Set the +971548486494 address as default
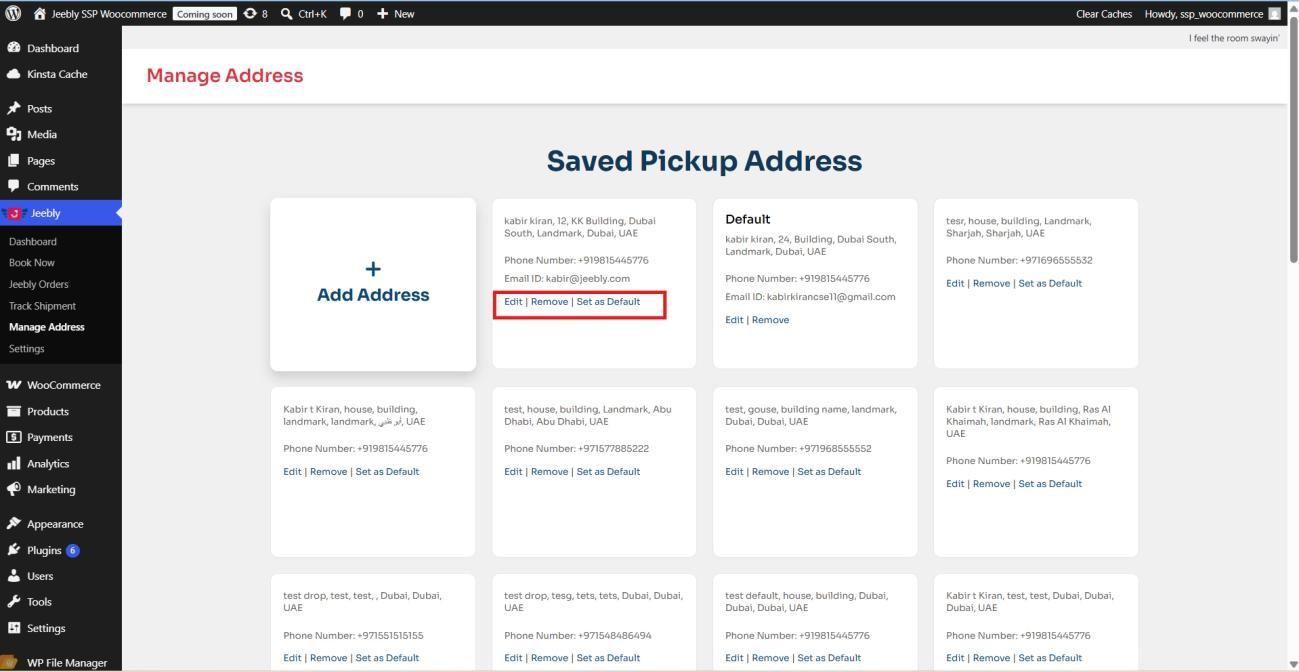 608,658
